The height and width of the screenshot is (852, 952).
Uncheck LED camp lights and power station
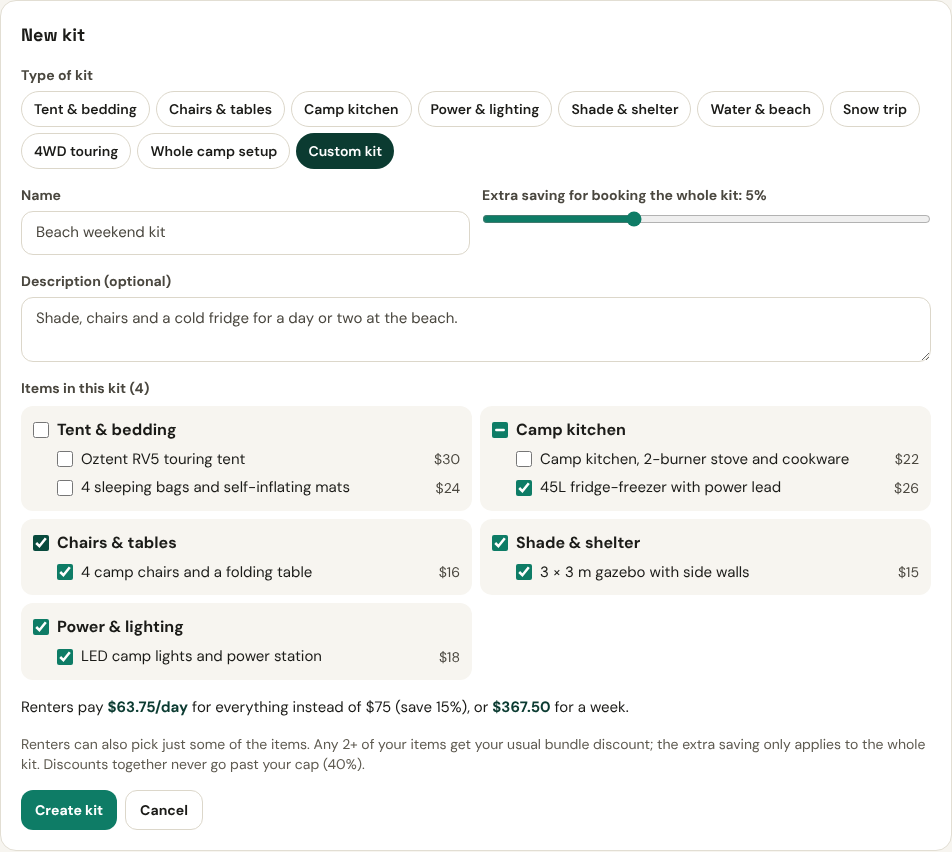click(x=65, y=656)
